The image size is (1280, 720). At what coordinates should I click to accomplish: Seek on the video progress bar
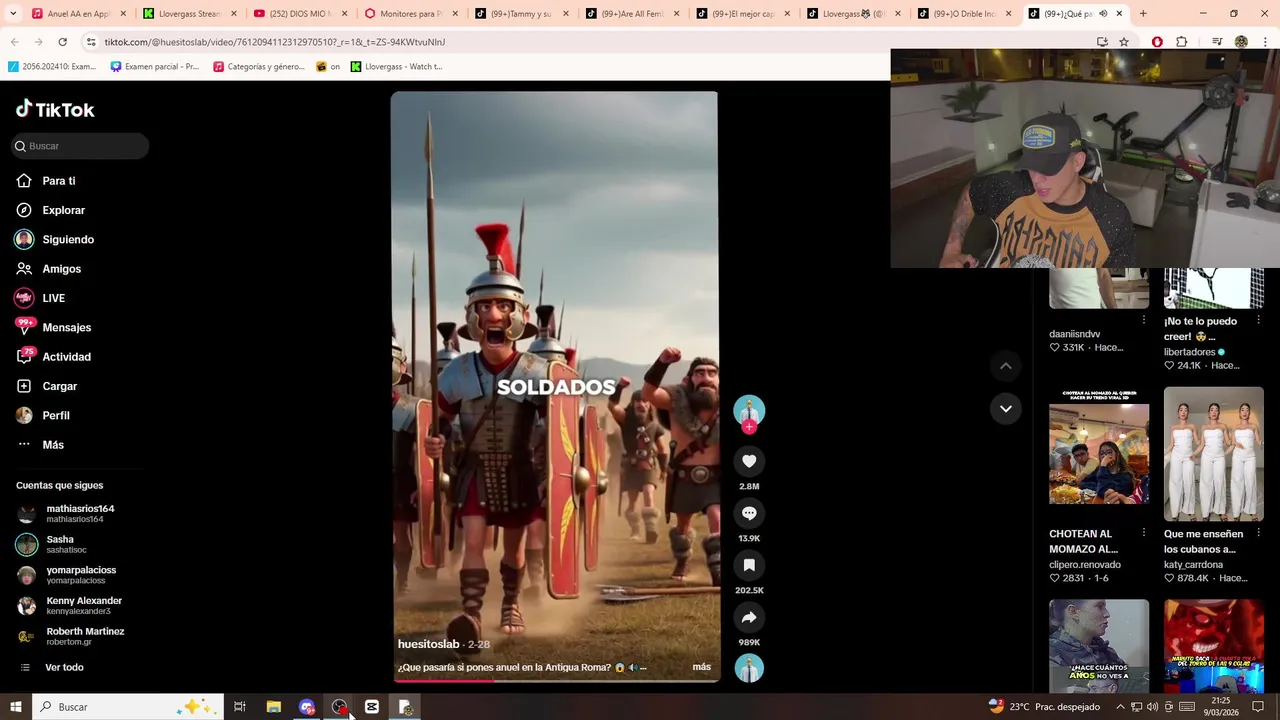point(555,681)
